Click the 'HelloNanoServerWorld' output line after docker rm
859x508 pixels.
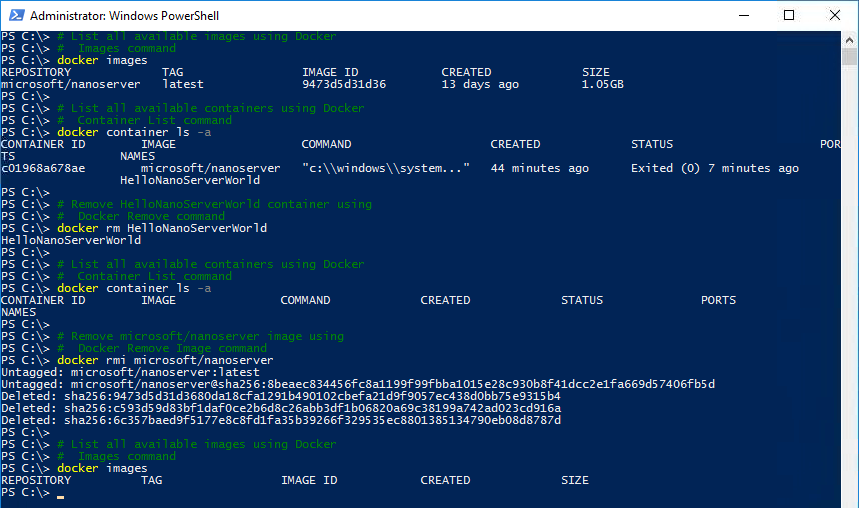[x=71, y=240]
